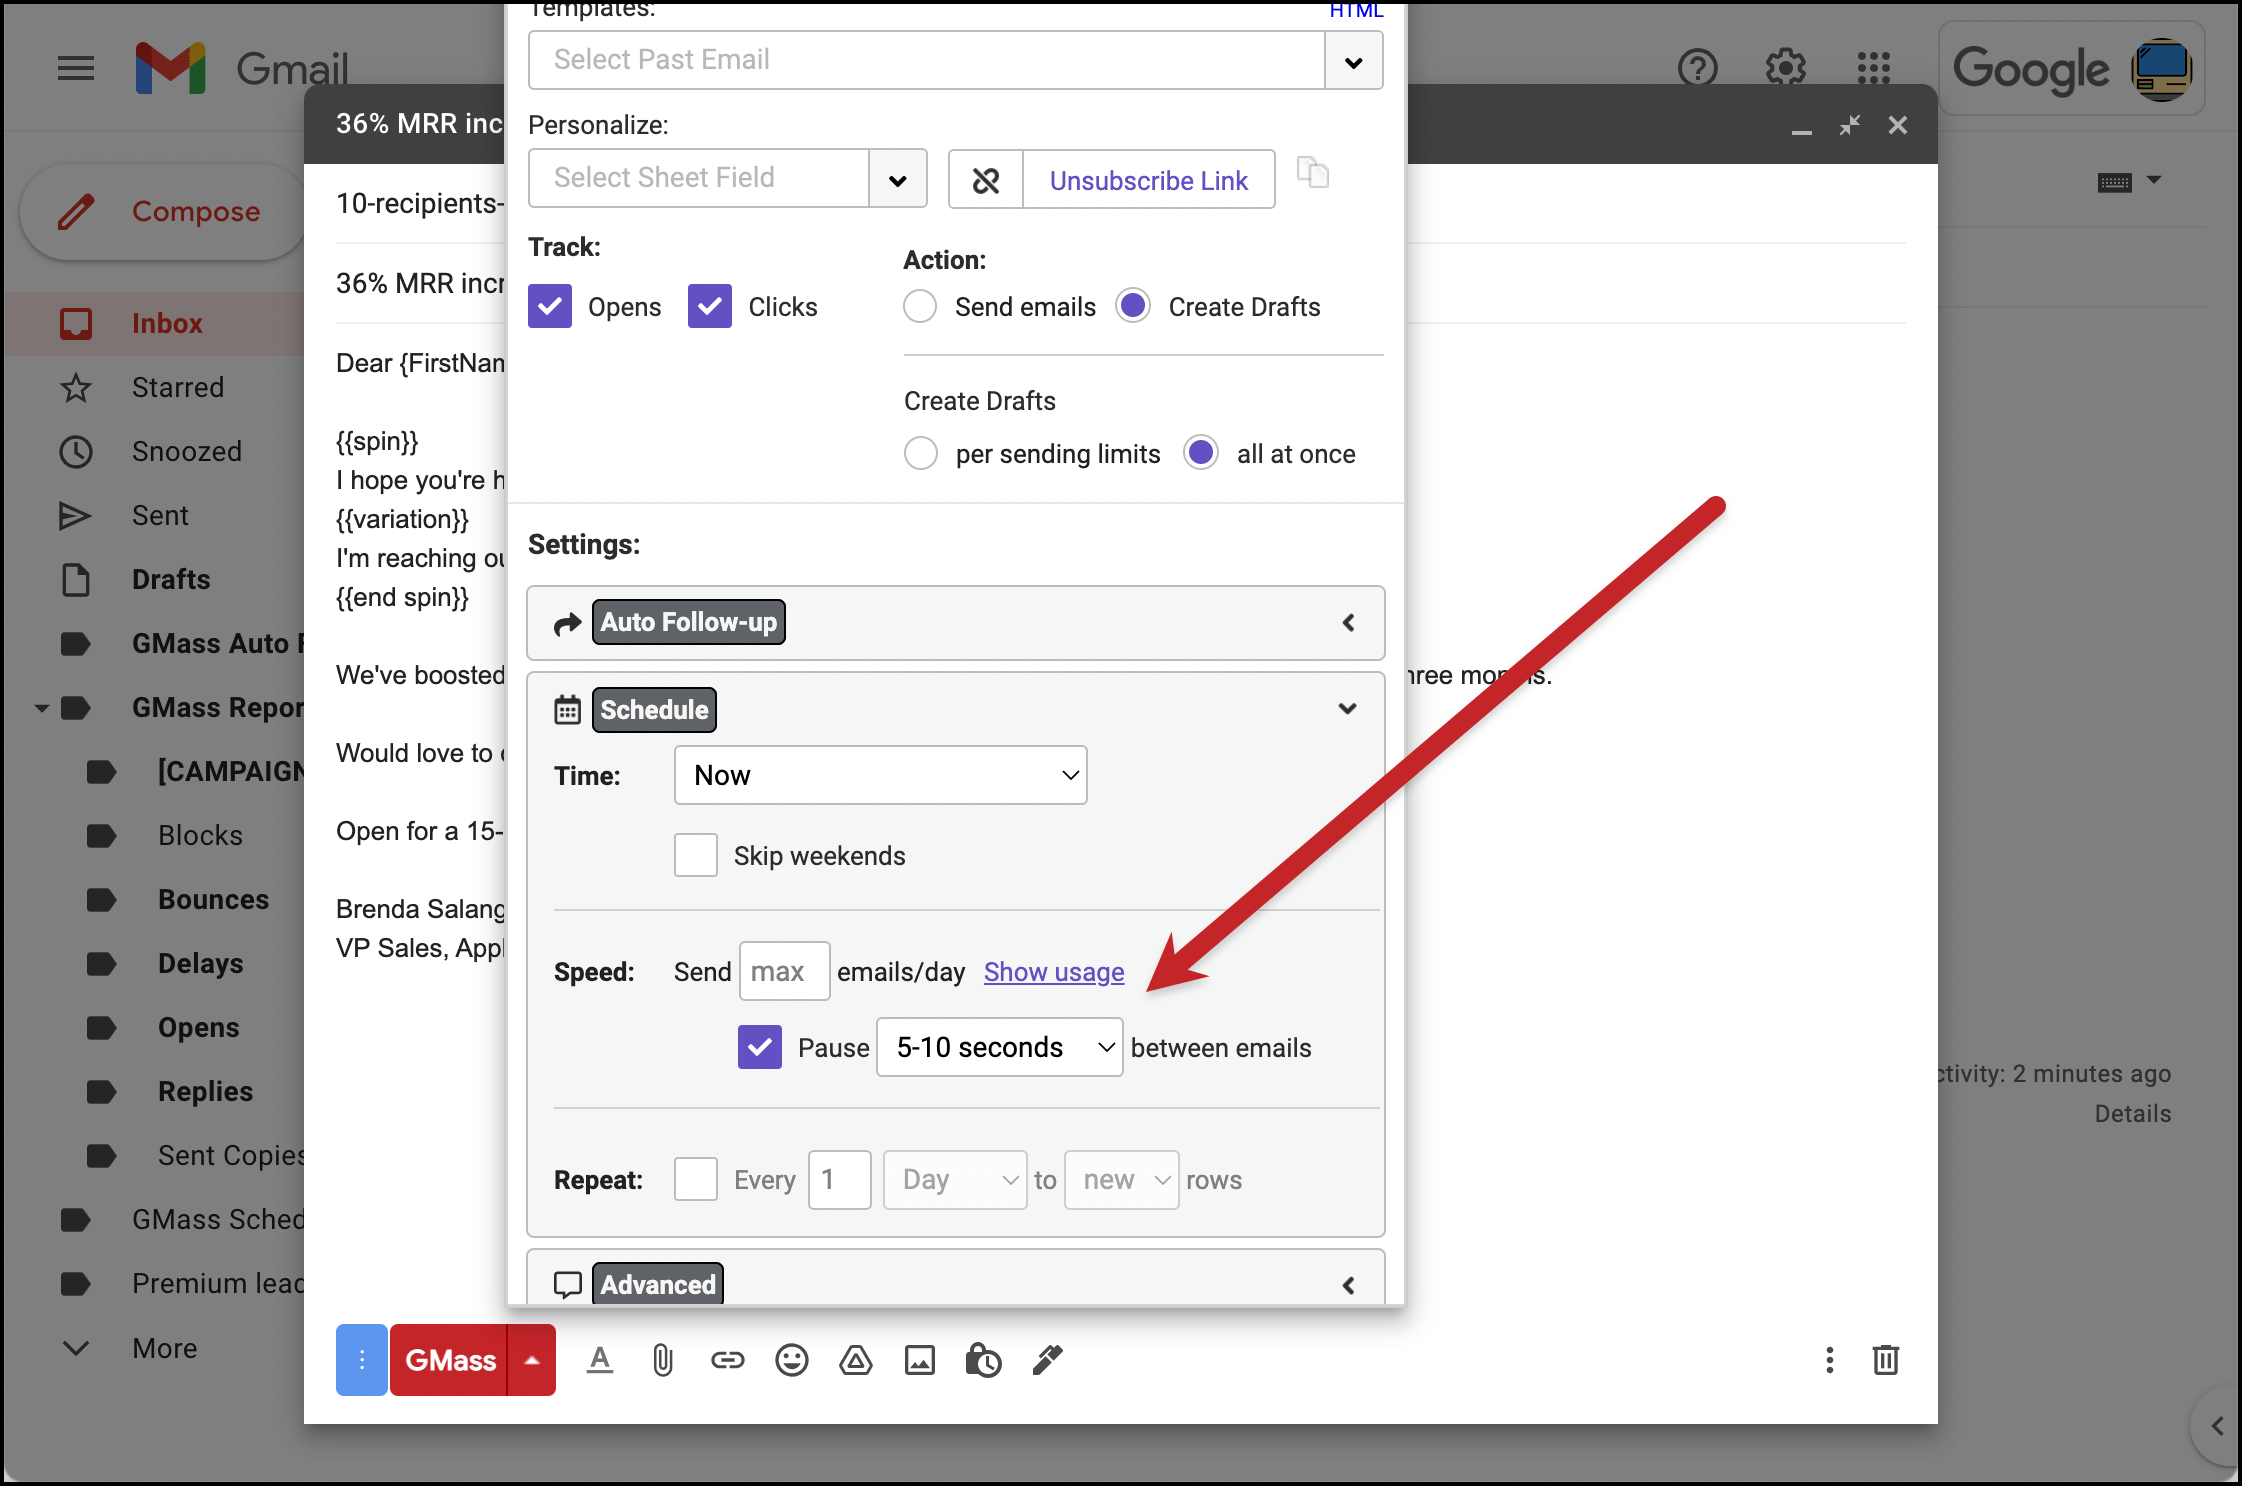The height and width of the screenshot is (1486, 2242).
Task: Show the side panel arrow
Action: (x=2217, y=1426)
